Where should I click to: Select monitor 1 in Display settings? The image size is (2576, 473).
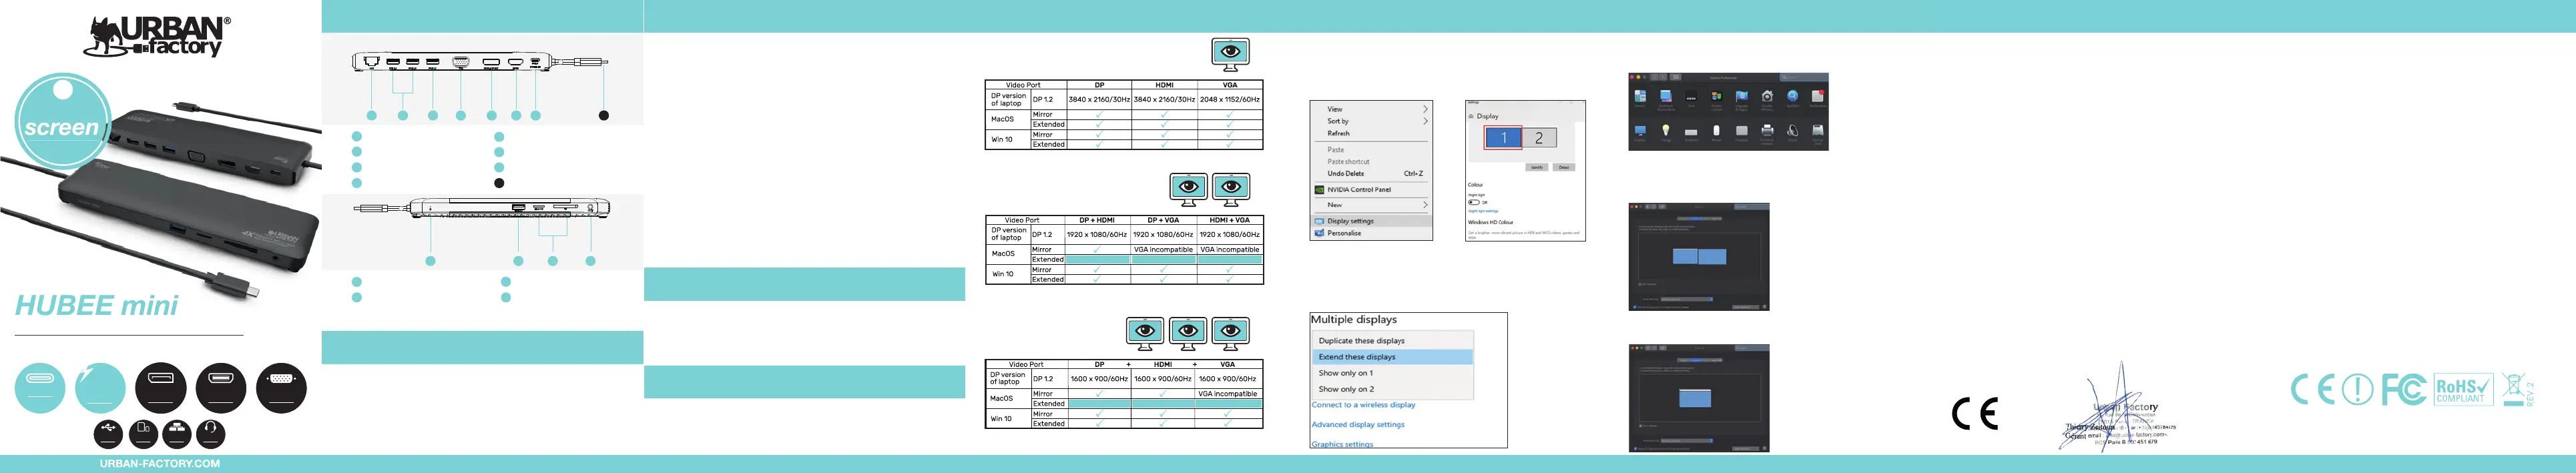(1503, 138)
